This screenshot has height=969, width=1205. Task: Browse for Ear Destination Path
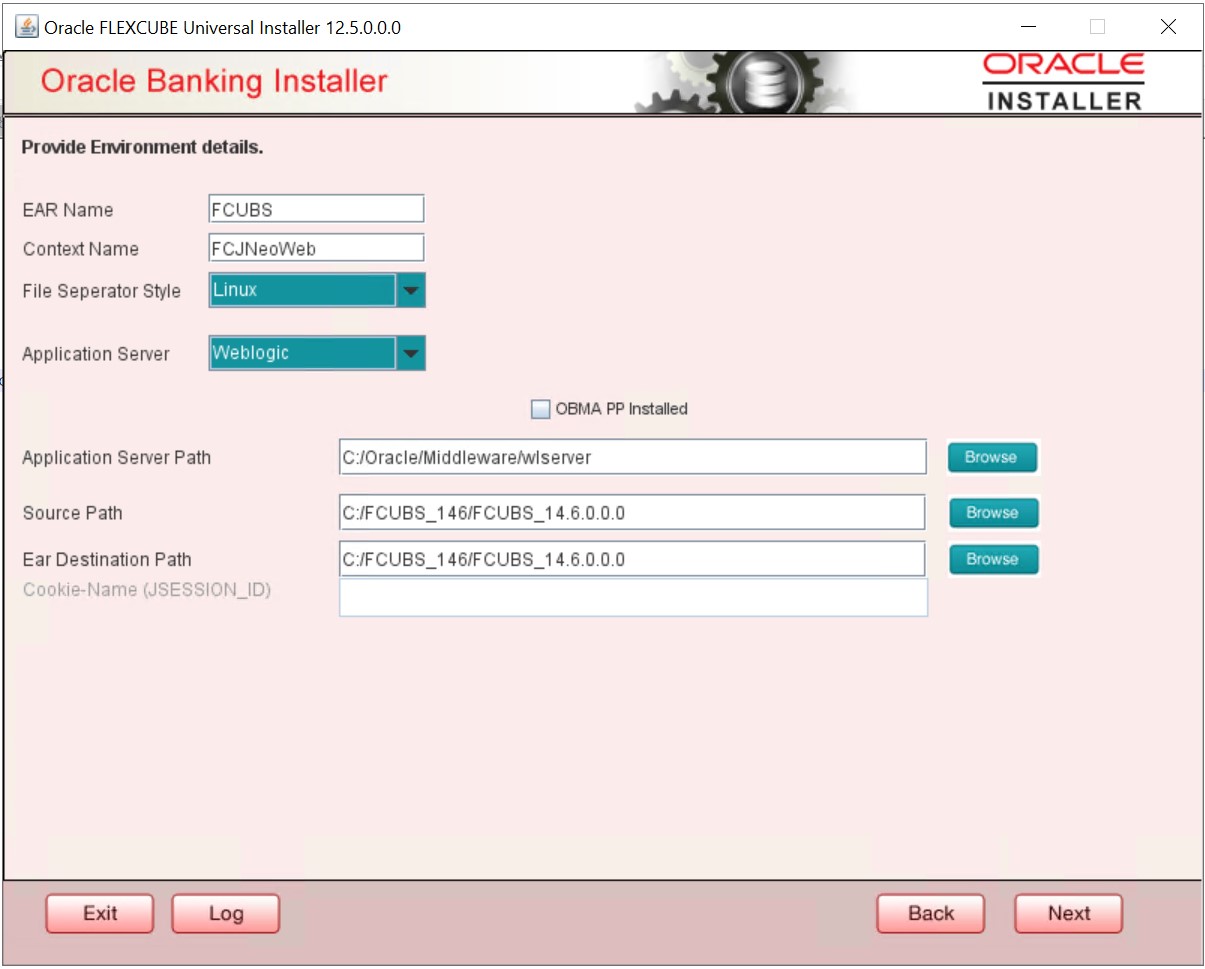pos(993,559)
